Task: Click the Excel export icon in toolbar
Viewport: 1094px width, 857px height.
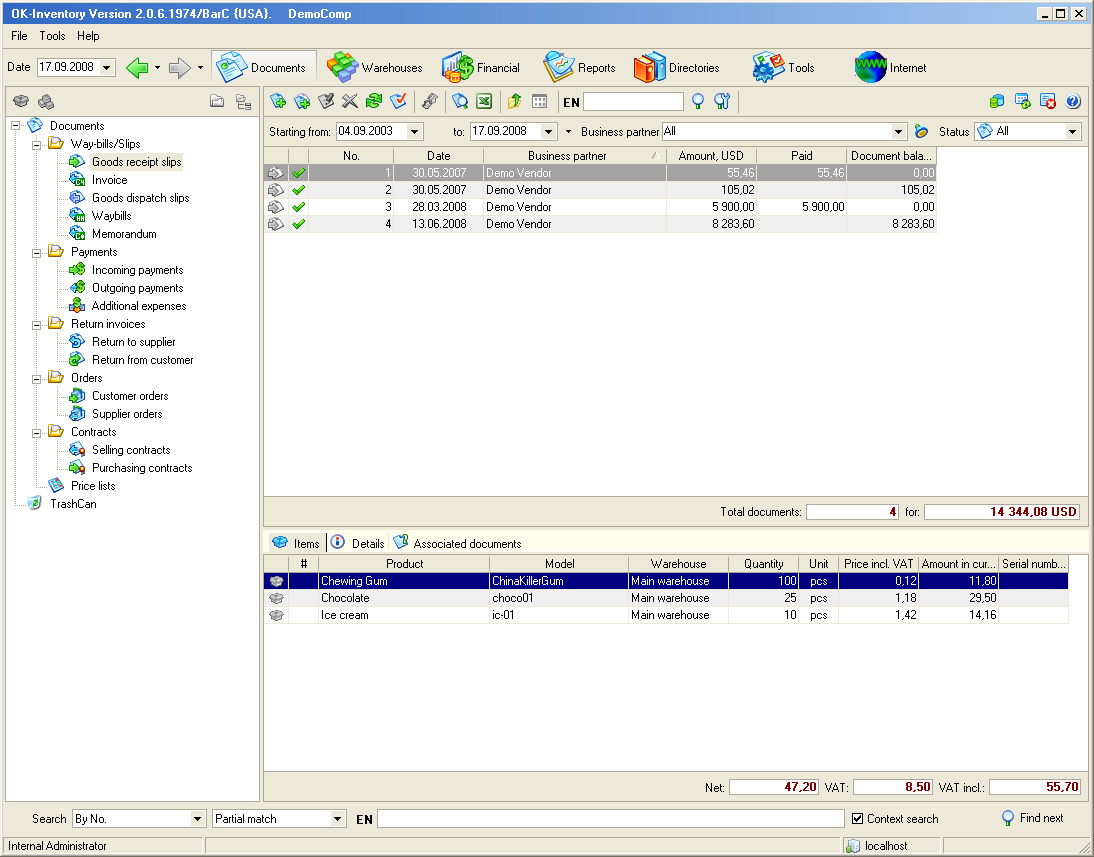Action: [484, 101]
